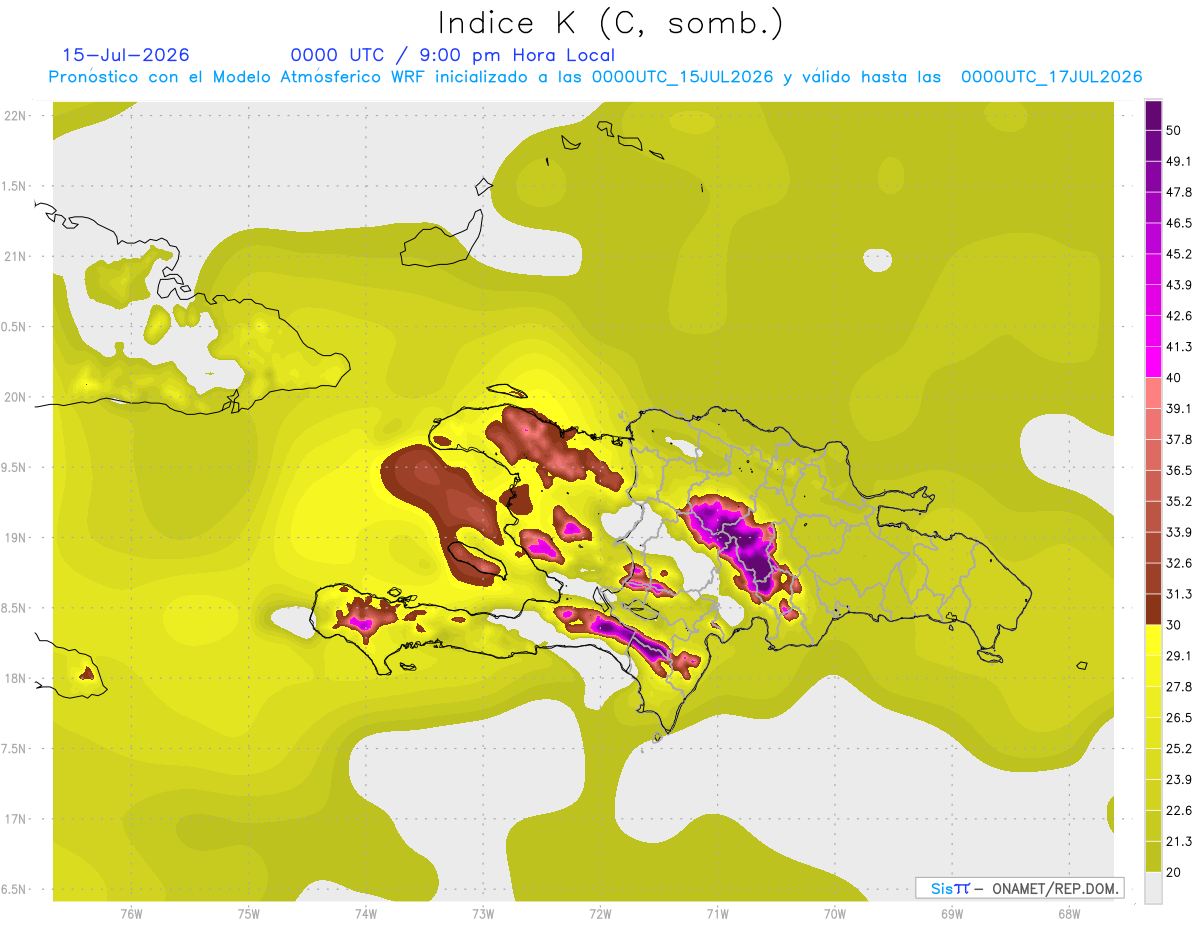The image size is (1200, 927).
Task: Click the colorbar label "20"
Action: point(1174,872)
